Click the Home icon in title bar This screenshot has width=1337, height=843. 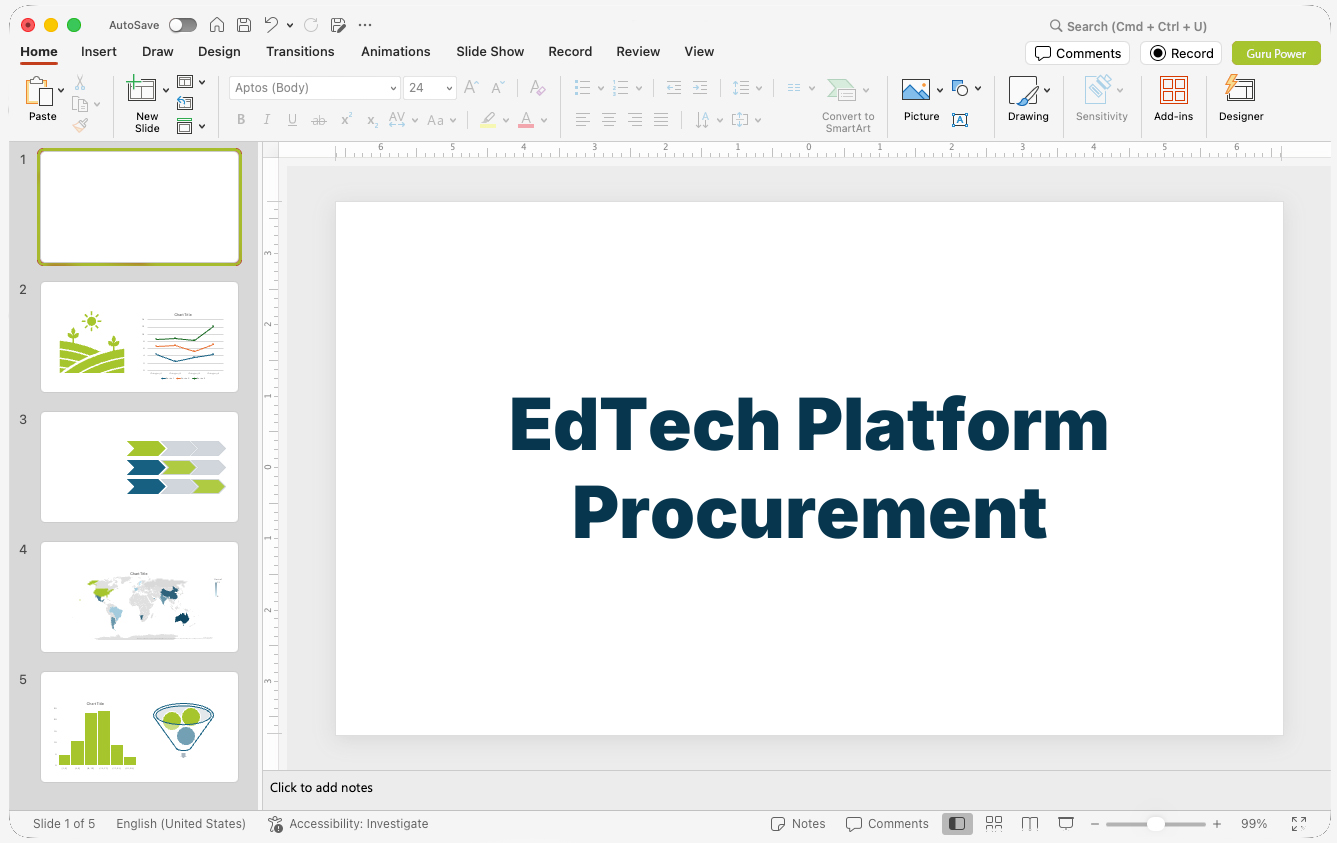[217, 25]
